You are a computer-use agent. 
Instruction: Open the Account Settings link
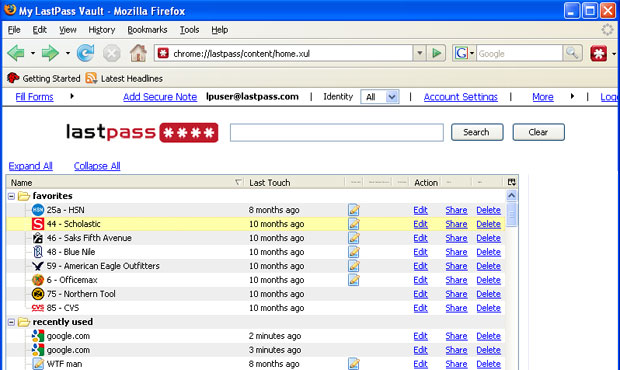coord(461,97)
